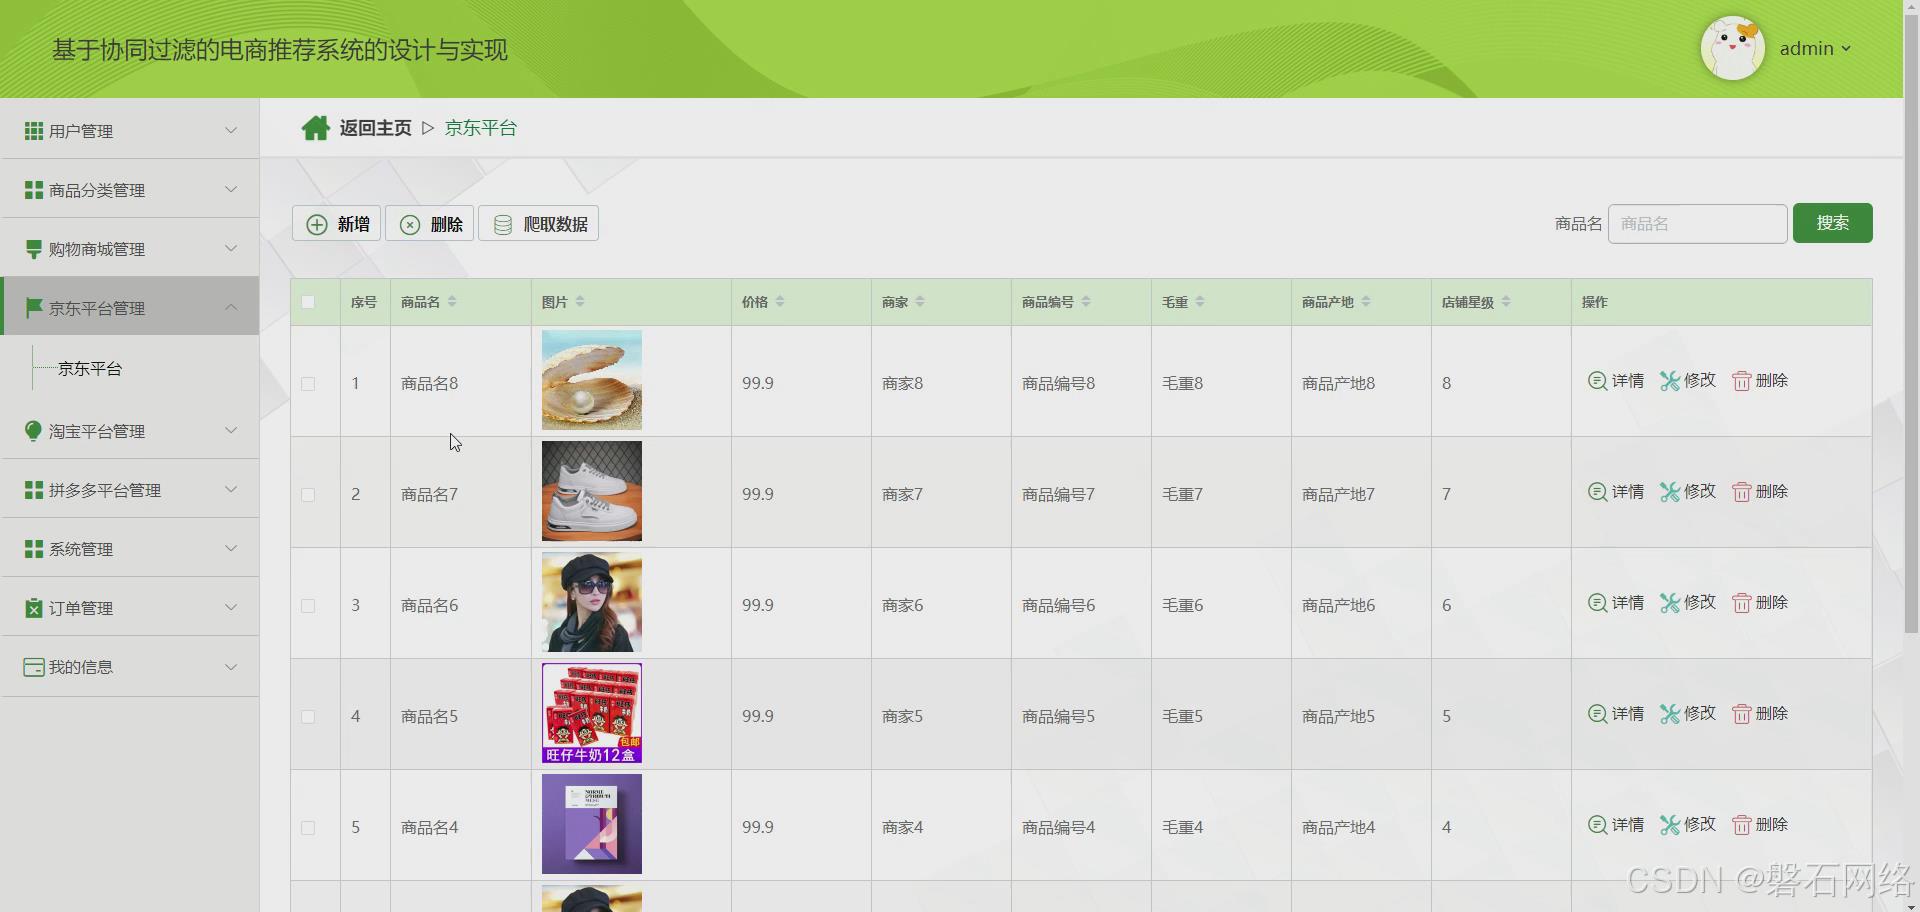Click the 修改 tool icon for 商品名8
The height and width of the screenshot is (912, 1920).
tap(1669, 381)
